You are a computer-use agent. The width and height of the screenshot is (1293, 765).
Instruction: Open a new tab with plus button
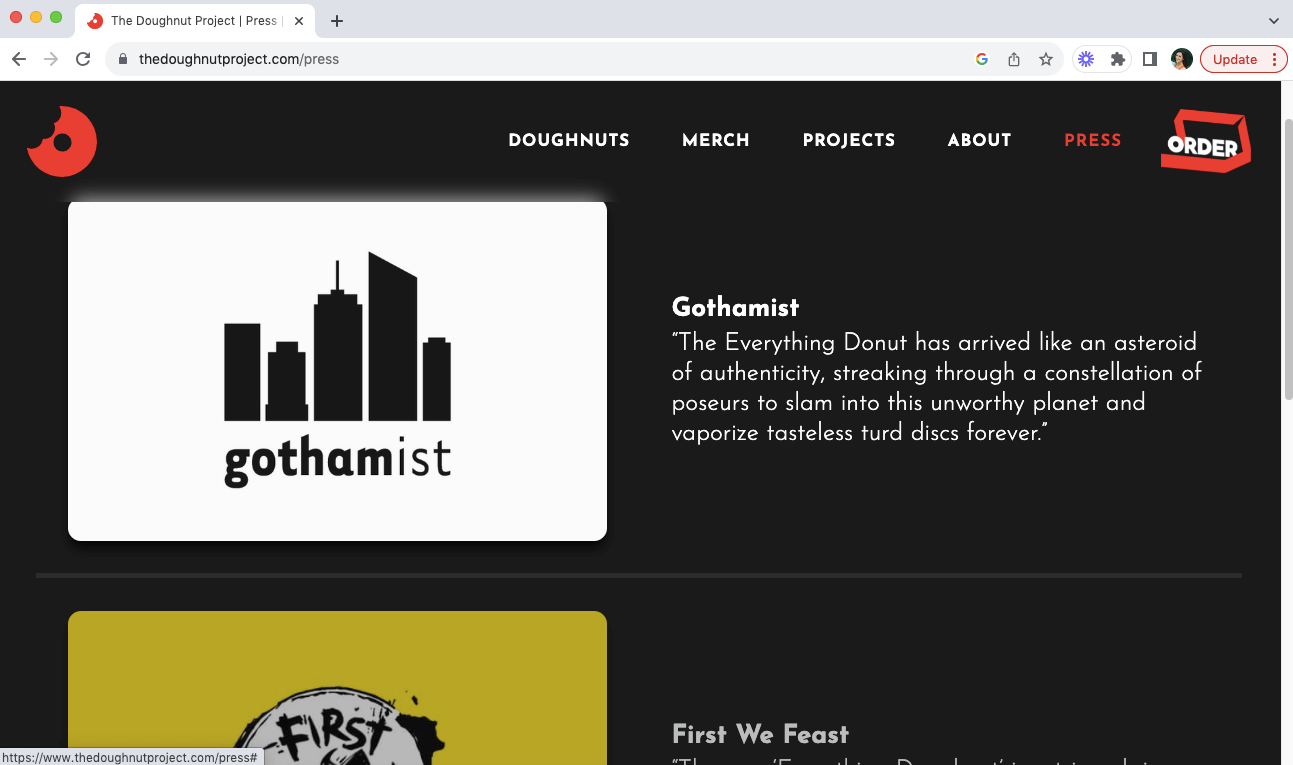point(337,20)
